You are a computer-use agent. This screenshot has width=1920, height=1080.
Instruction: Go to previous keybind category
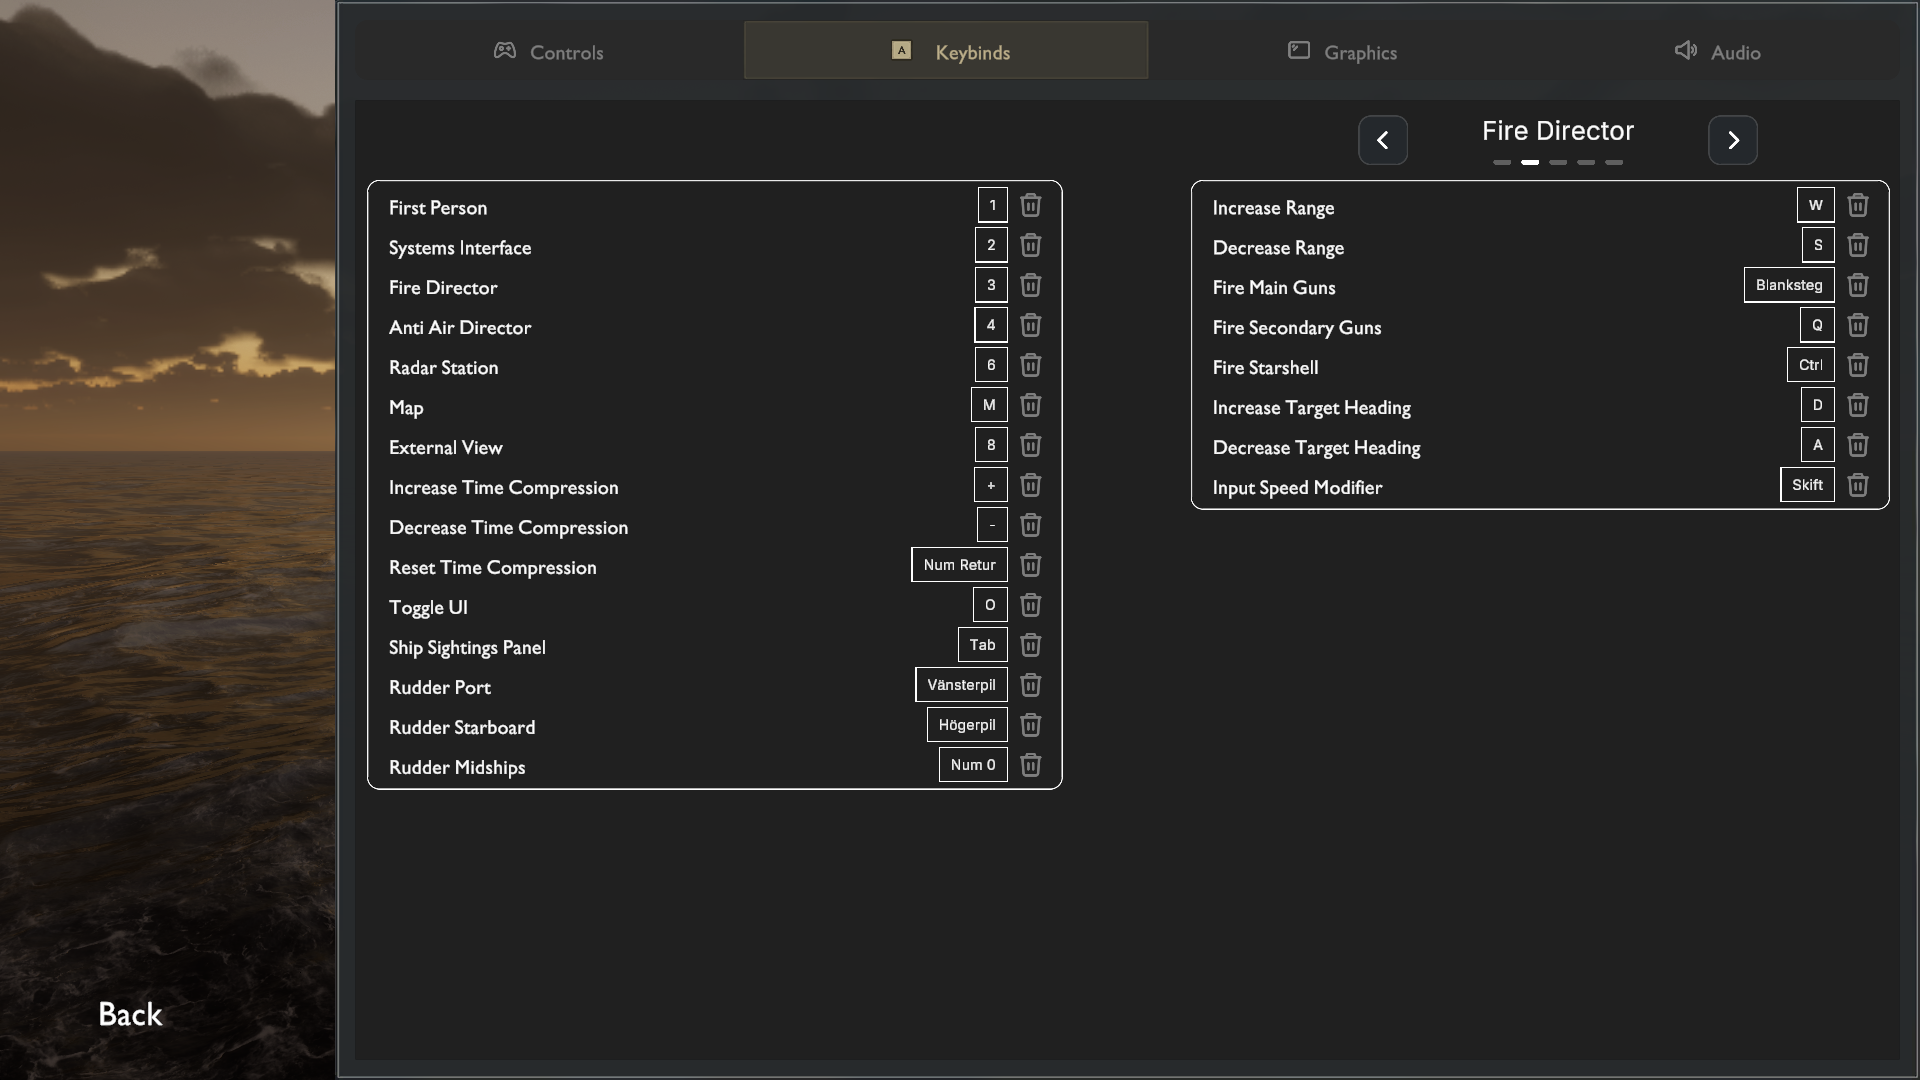(1382, 140)
